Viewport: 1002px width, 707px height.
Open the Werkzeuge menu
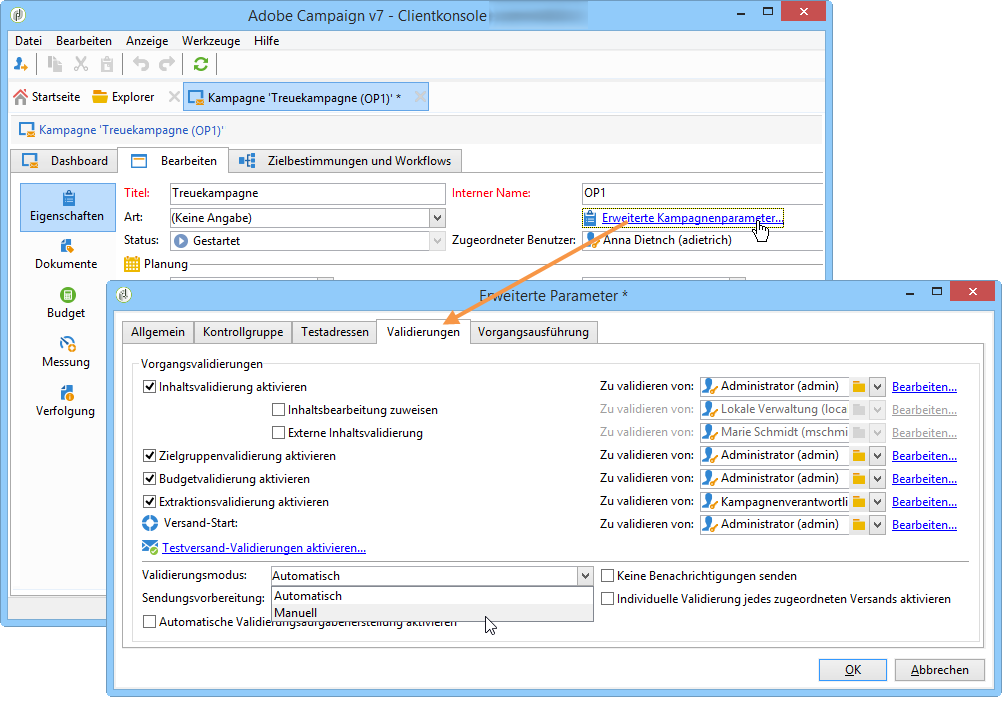click(x=211, y=41)
